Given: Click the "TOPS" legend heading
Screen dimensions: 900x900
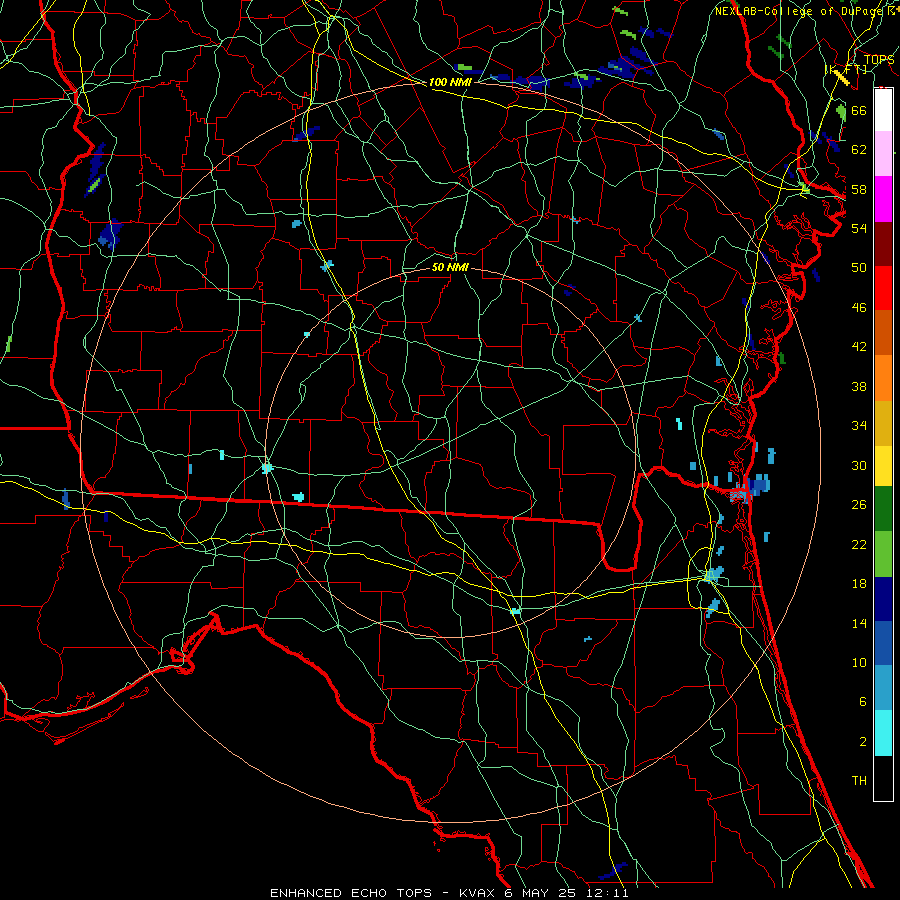Looking at the screenshot, I should (x=879, y=60).
